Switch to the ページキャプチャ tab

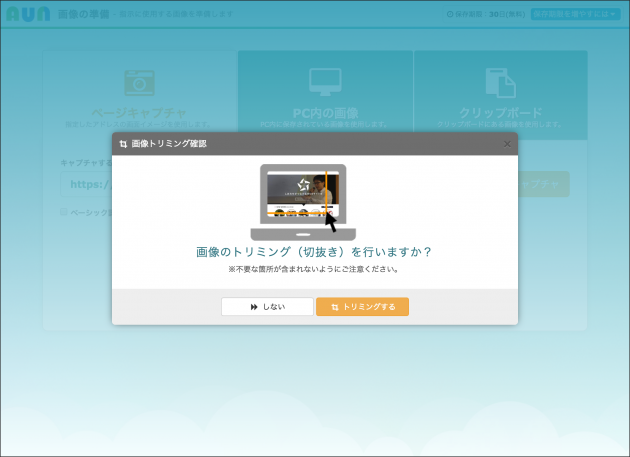139,112
